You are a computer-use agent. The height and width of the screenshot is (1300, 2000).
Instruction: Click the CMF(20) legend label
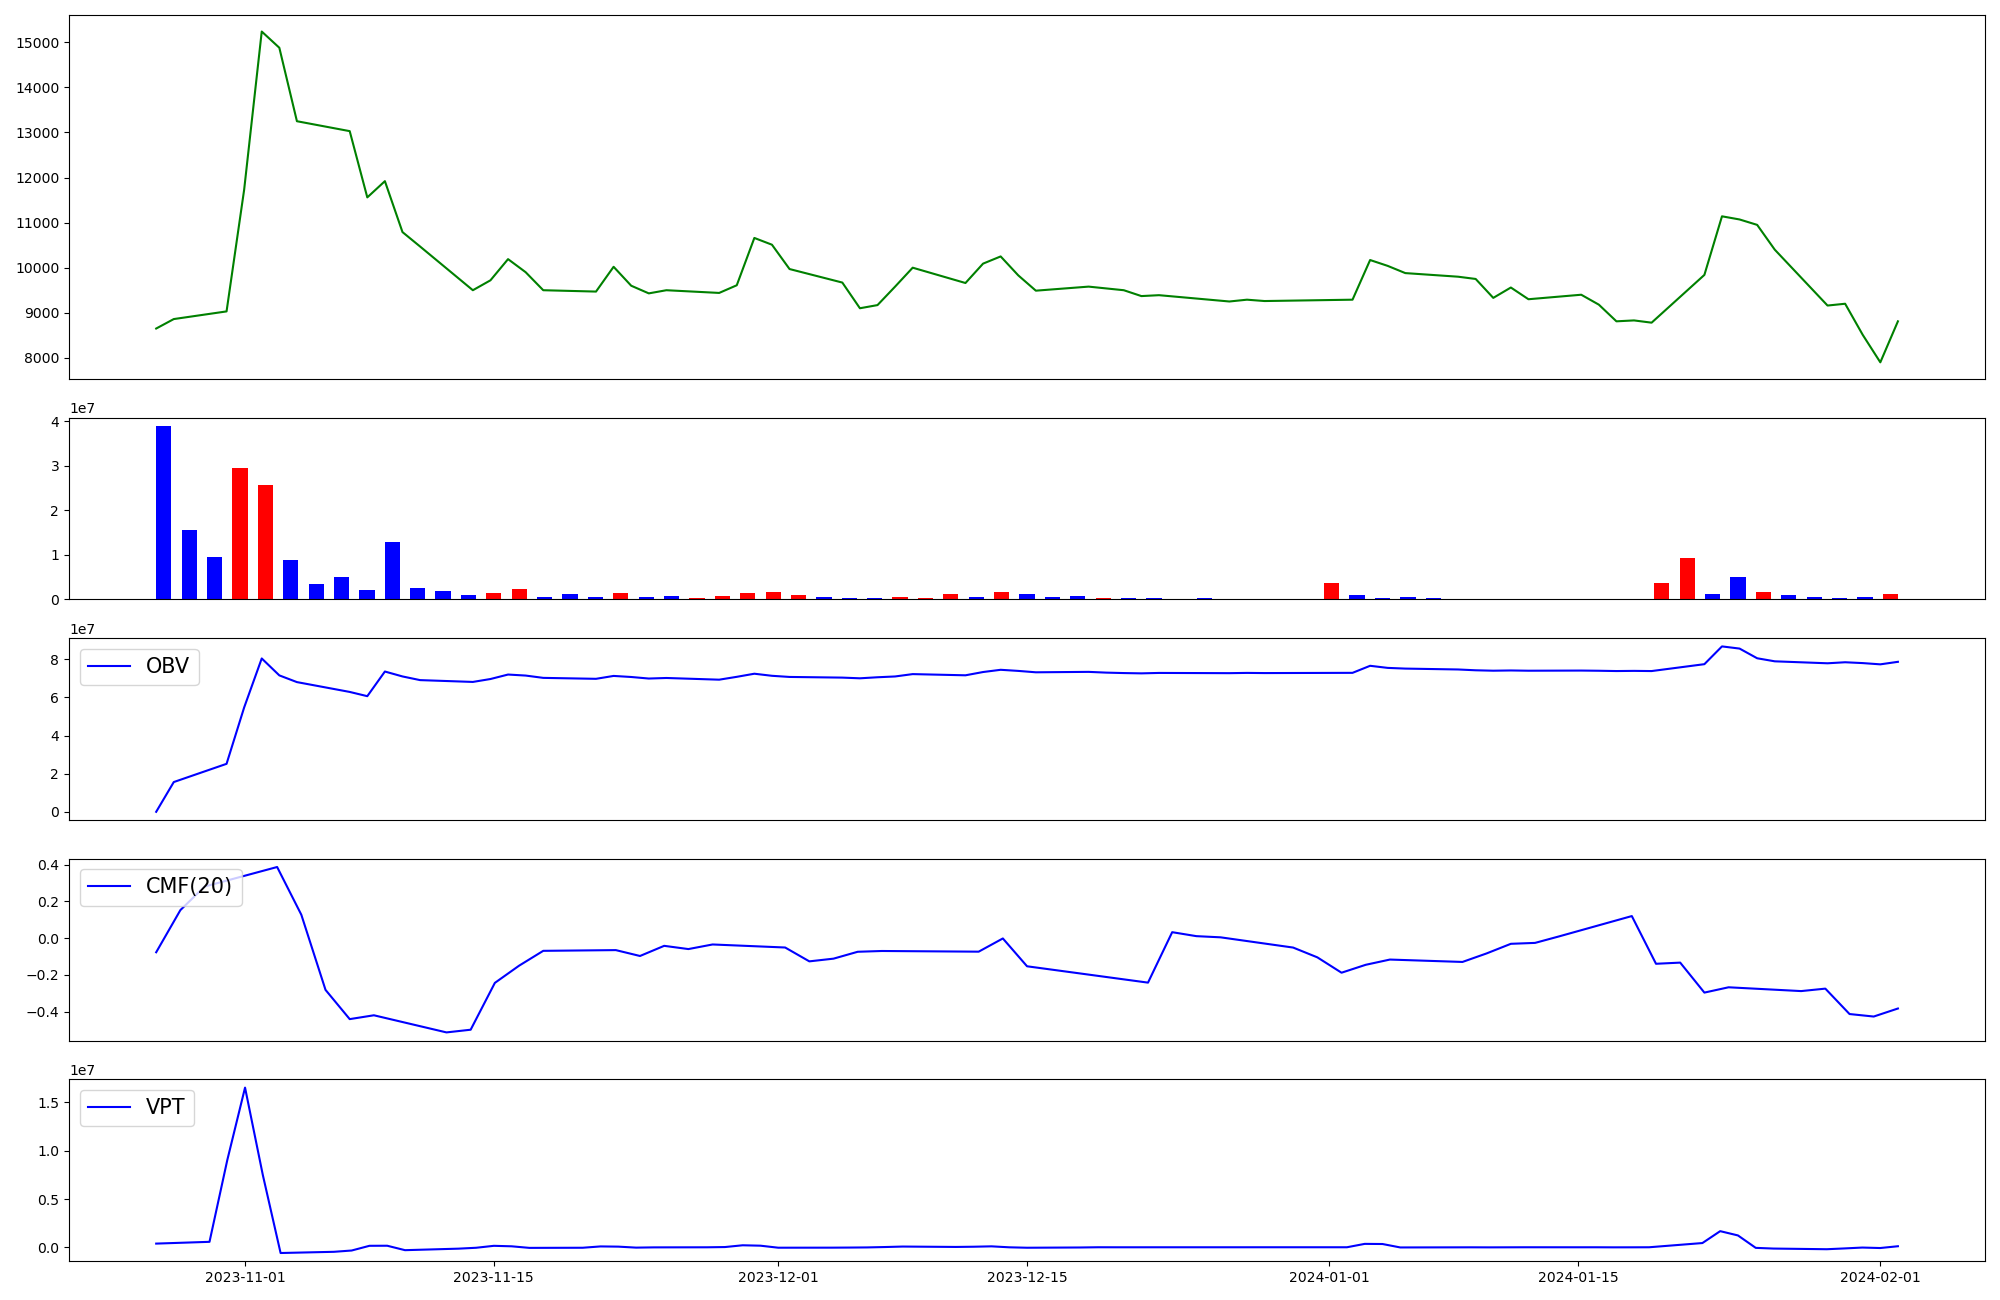(188, 886)
